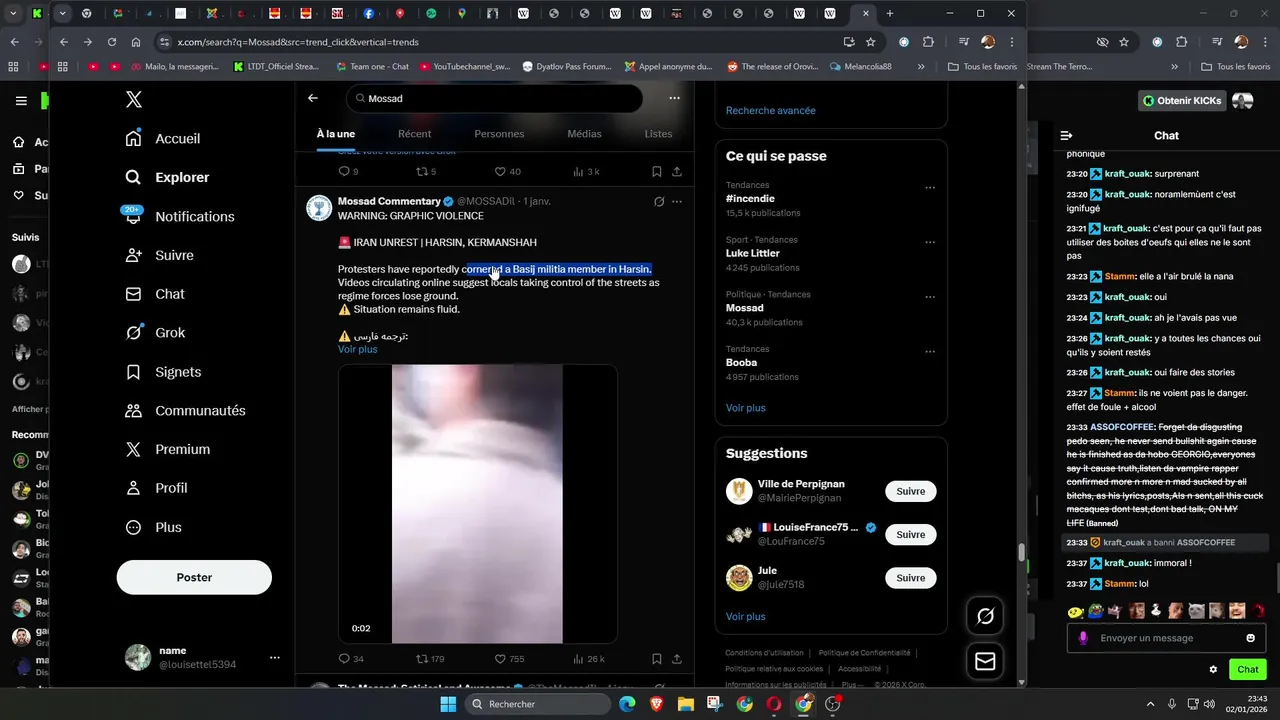The width and height of the screenshot is (1280, 720).
Task: Follow Jule account
Action: point(911,578)
